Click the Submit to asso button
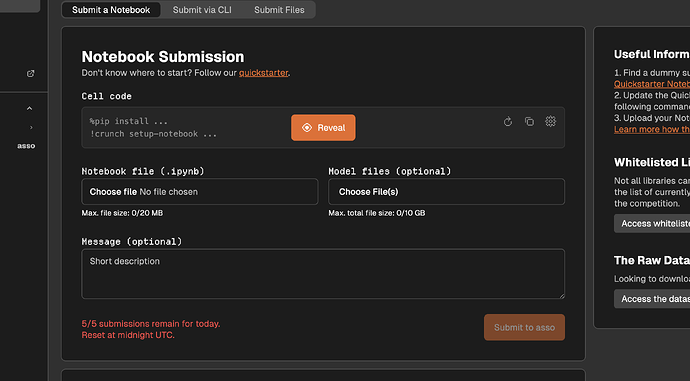Viewport: 690px width, 381px height. 524,327
